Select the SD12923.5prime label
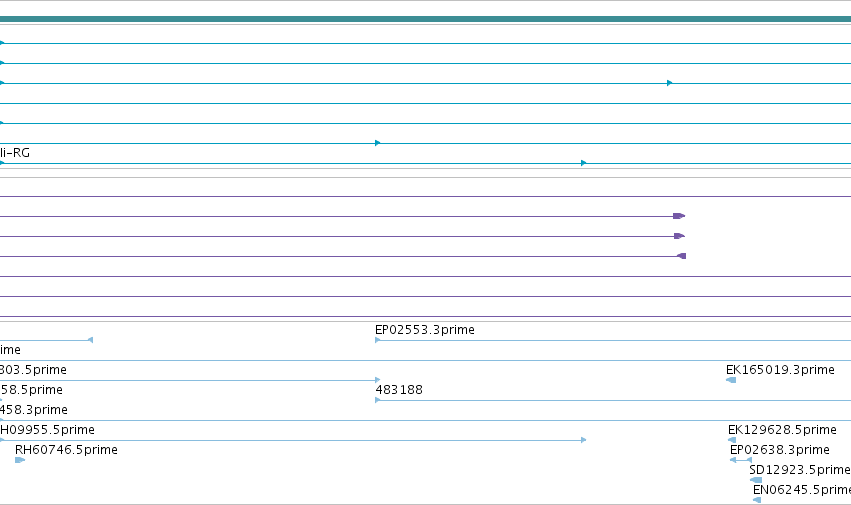The image size is (851, 505). pos(800,470)
